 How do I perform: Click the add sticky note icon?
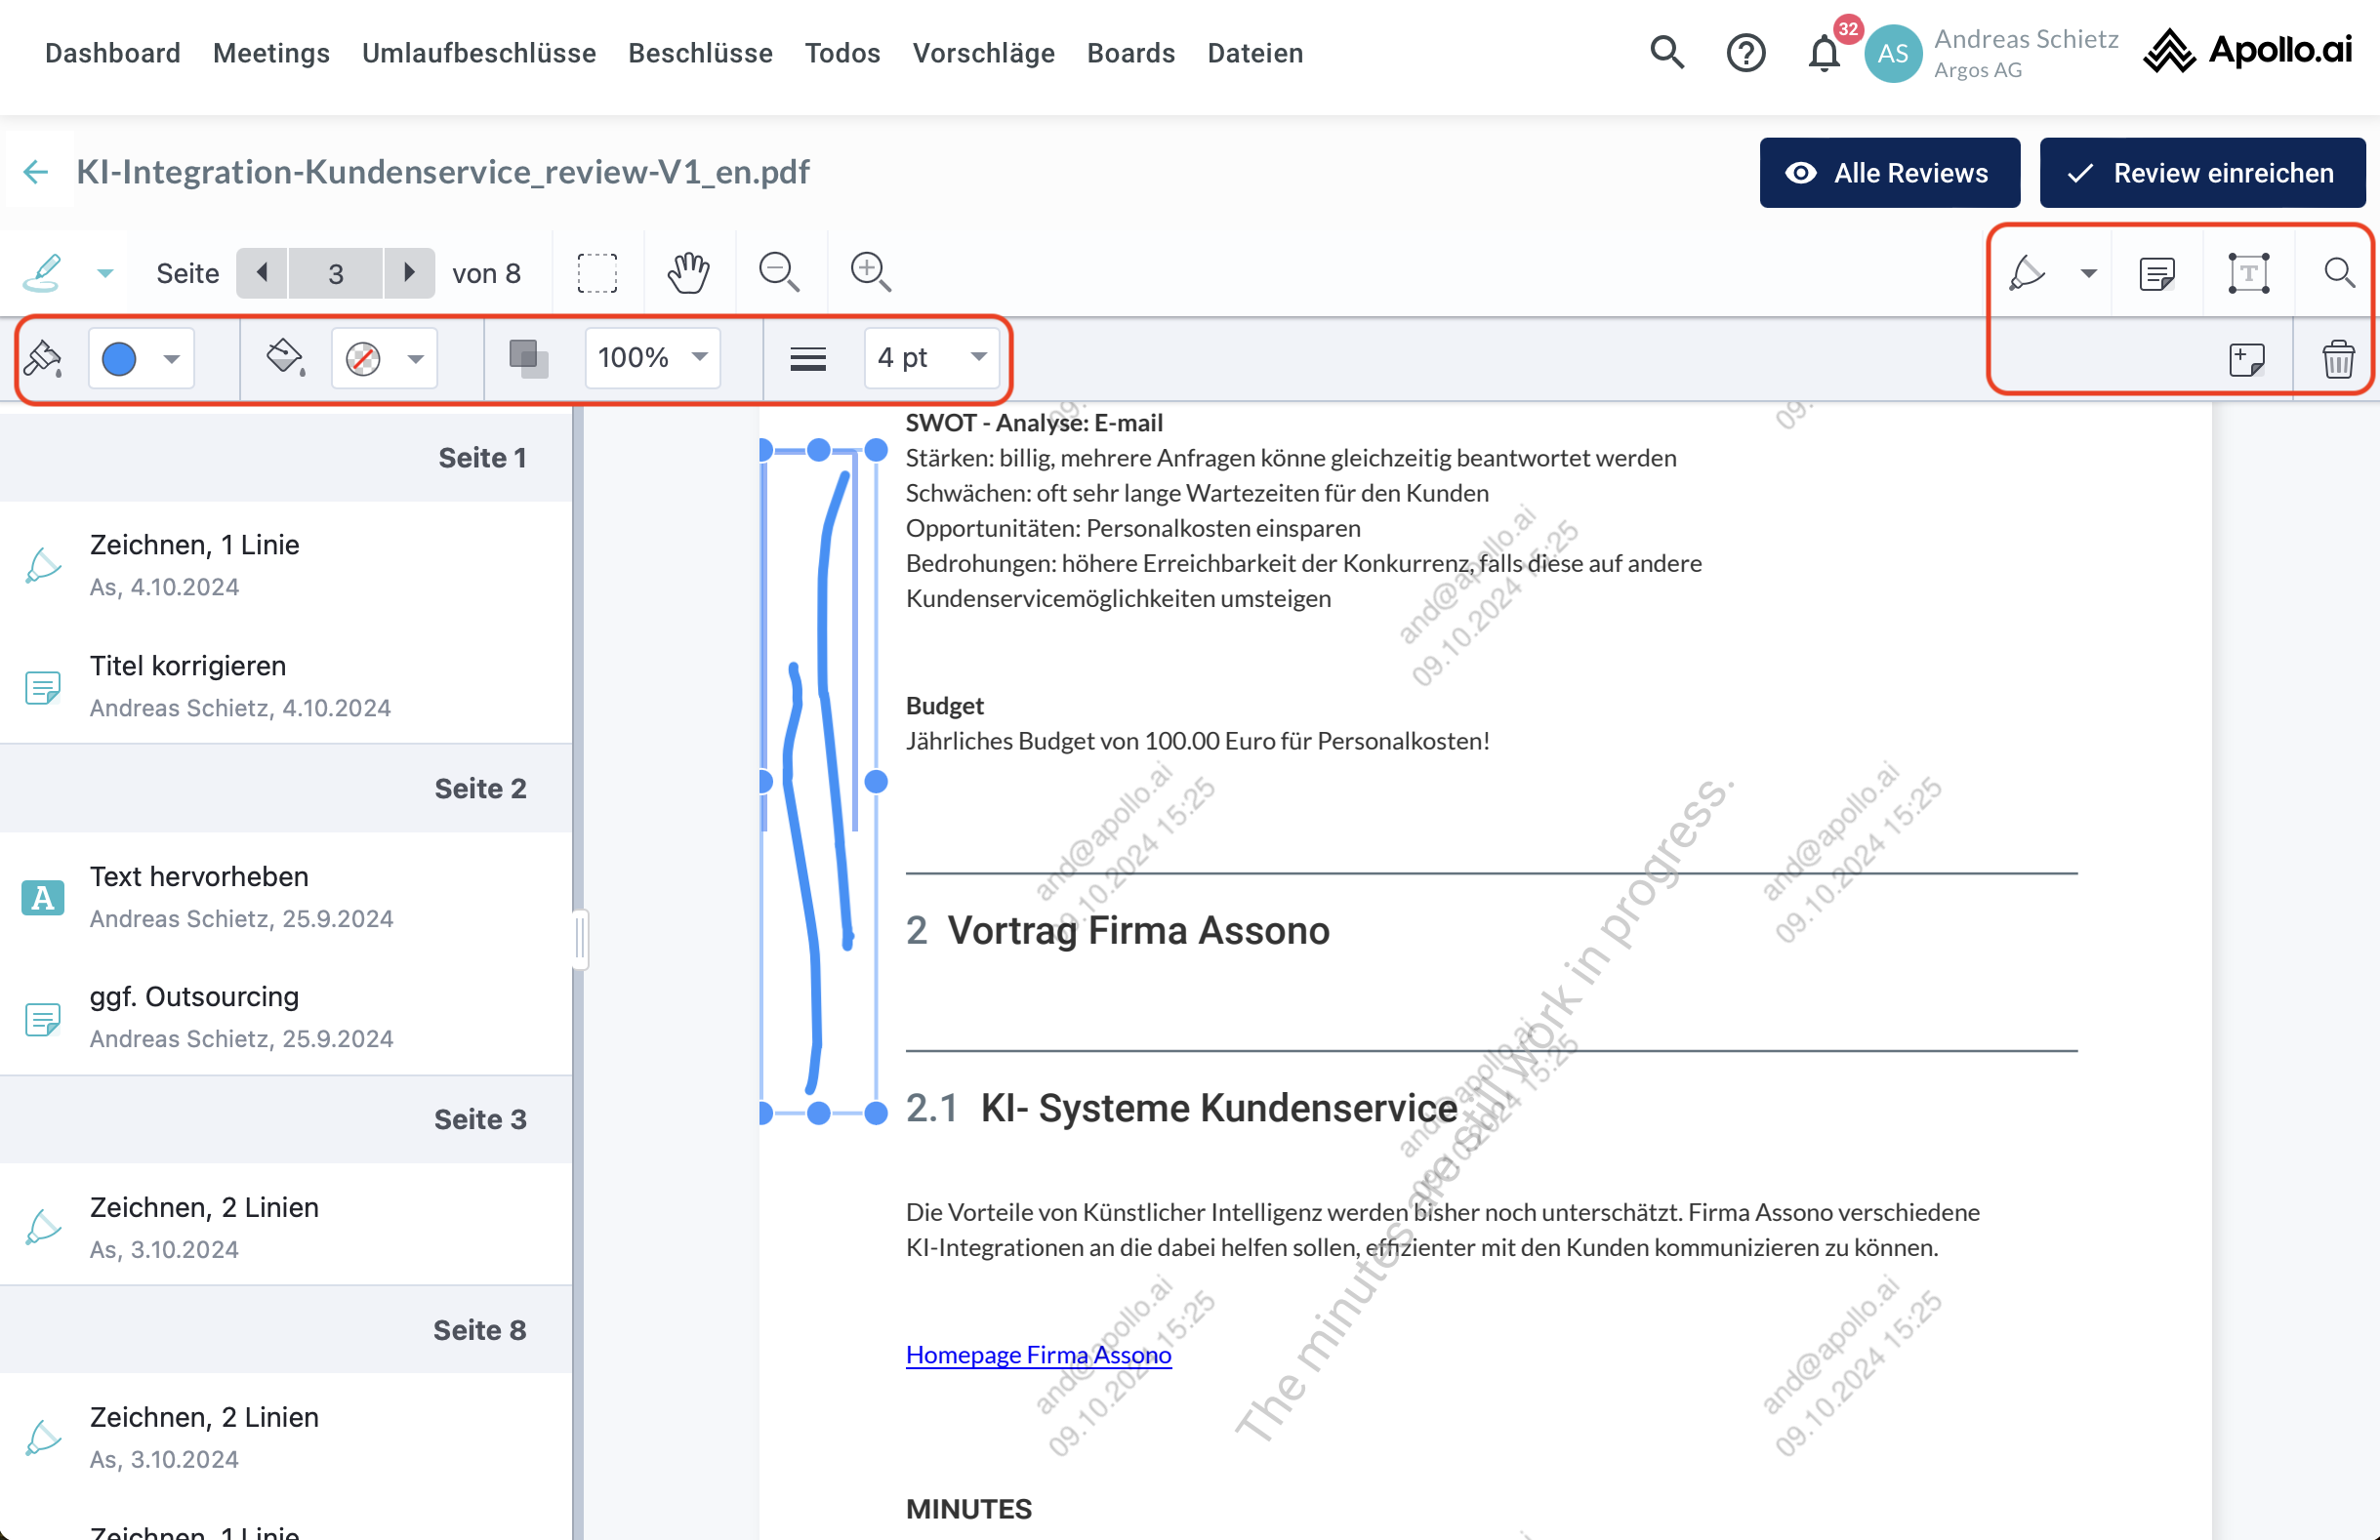pyautogui.click(x=2246, y=359)
